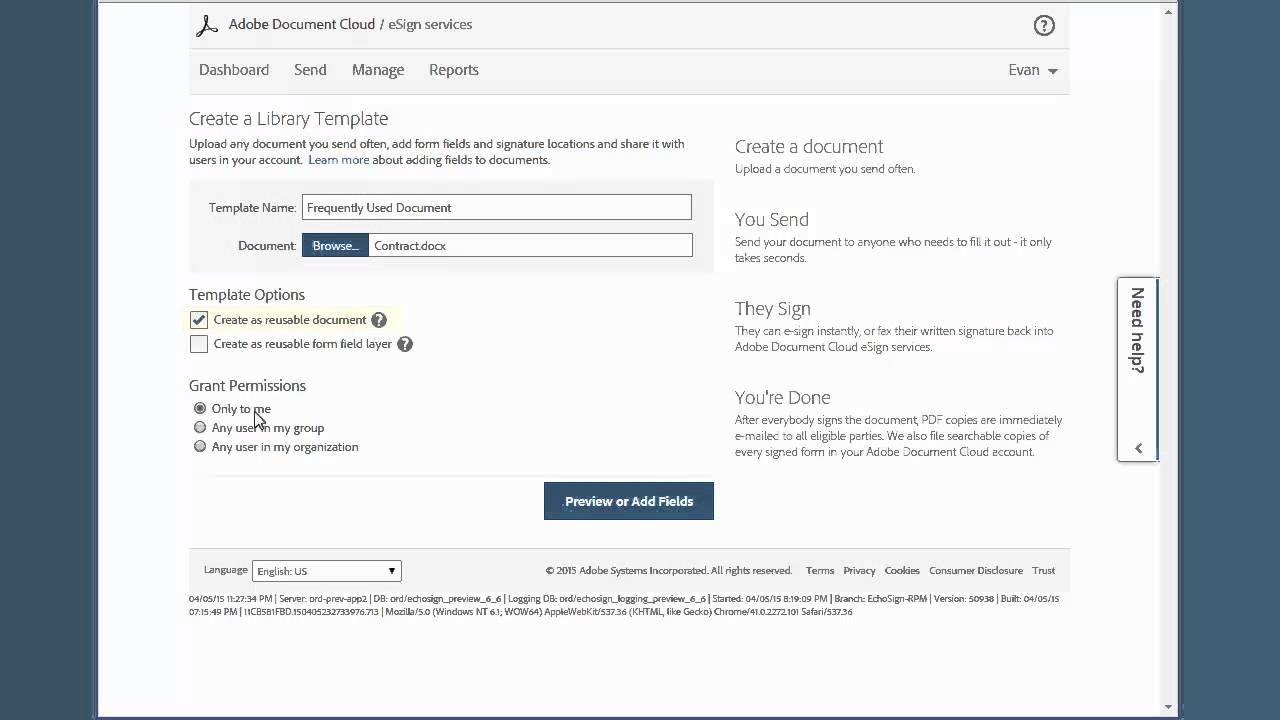
Task: Click the Adobe Document Cloud title text
Action: (302, 24)
